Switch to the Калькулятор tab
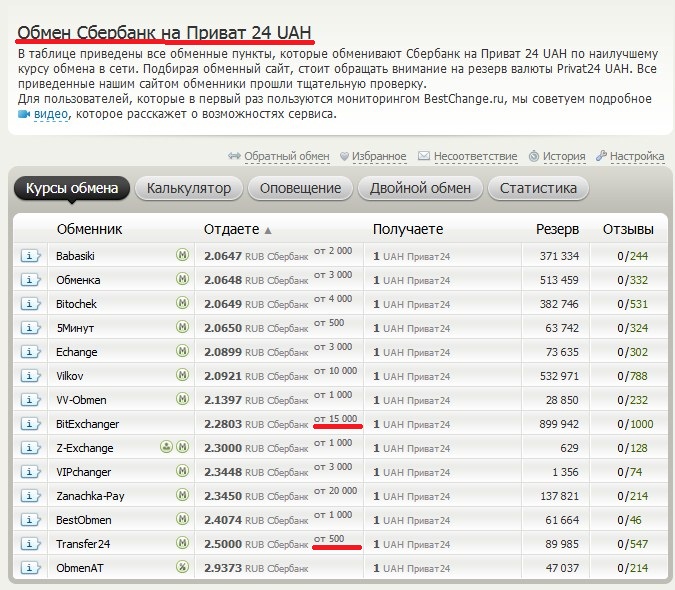 pyautogui.click(x=189, y=188)
